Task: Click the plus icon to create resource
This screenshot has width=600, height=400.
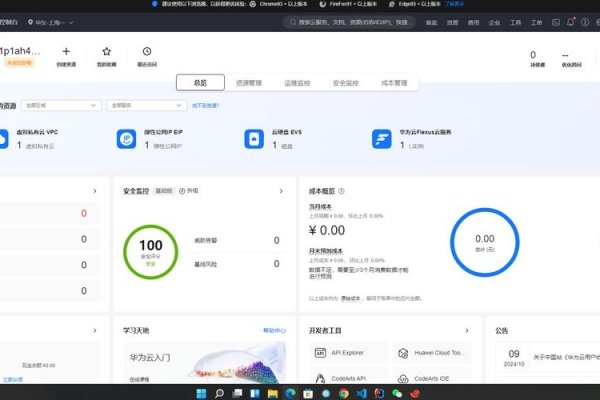Action: coord(66,51)
